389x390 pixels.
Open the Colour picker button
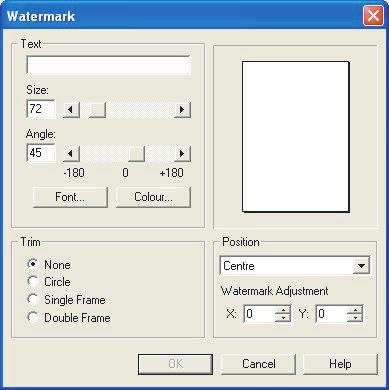tap(153, 197)
